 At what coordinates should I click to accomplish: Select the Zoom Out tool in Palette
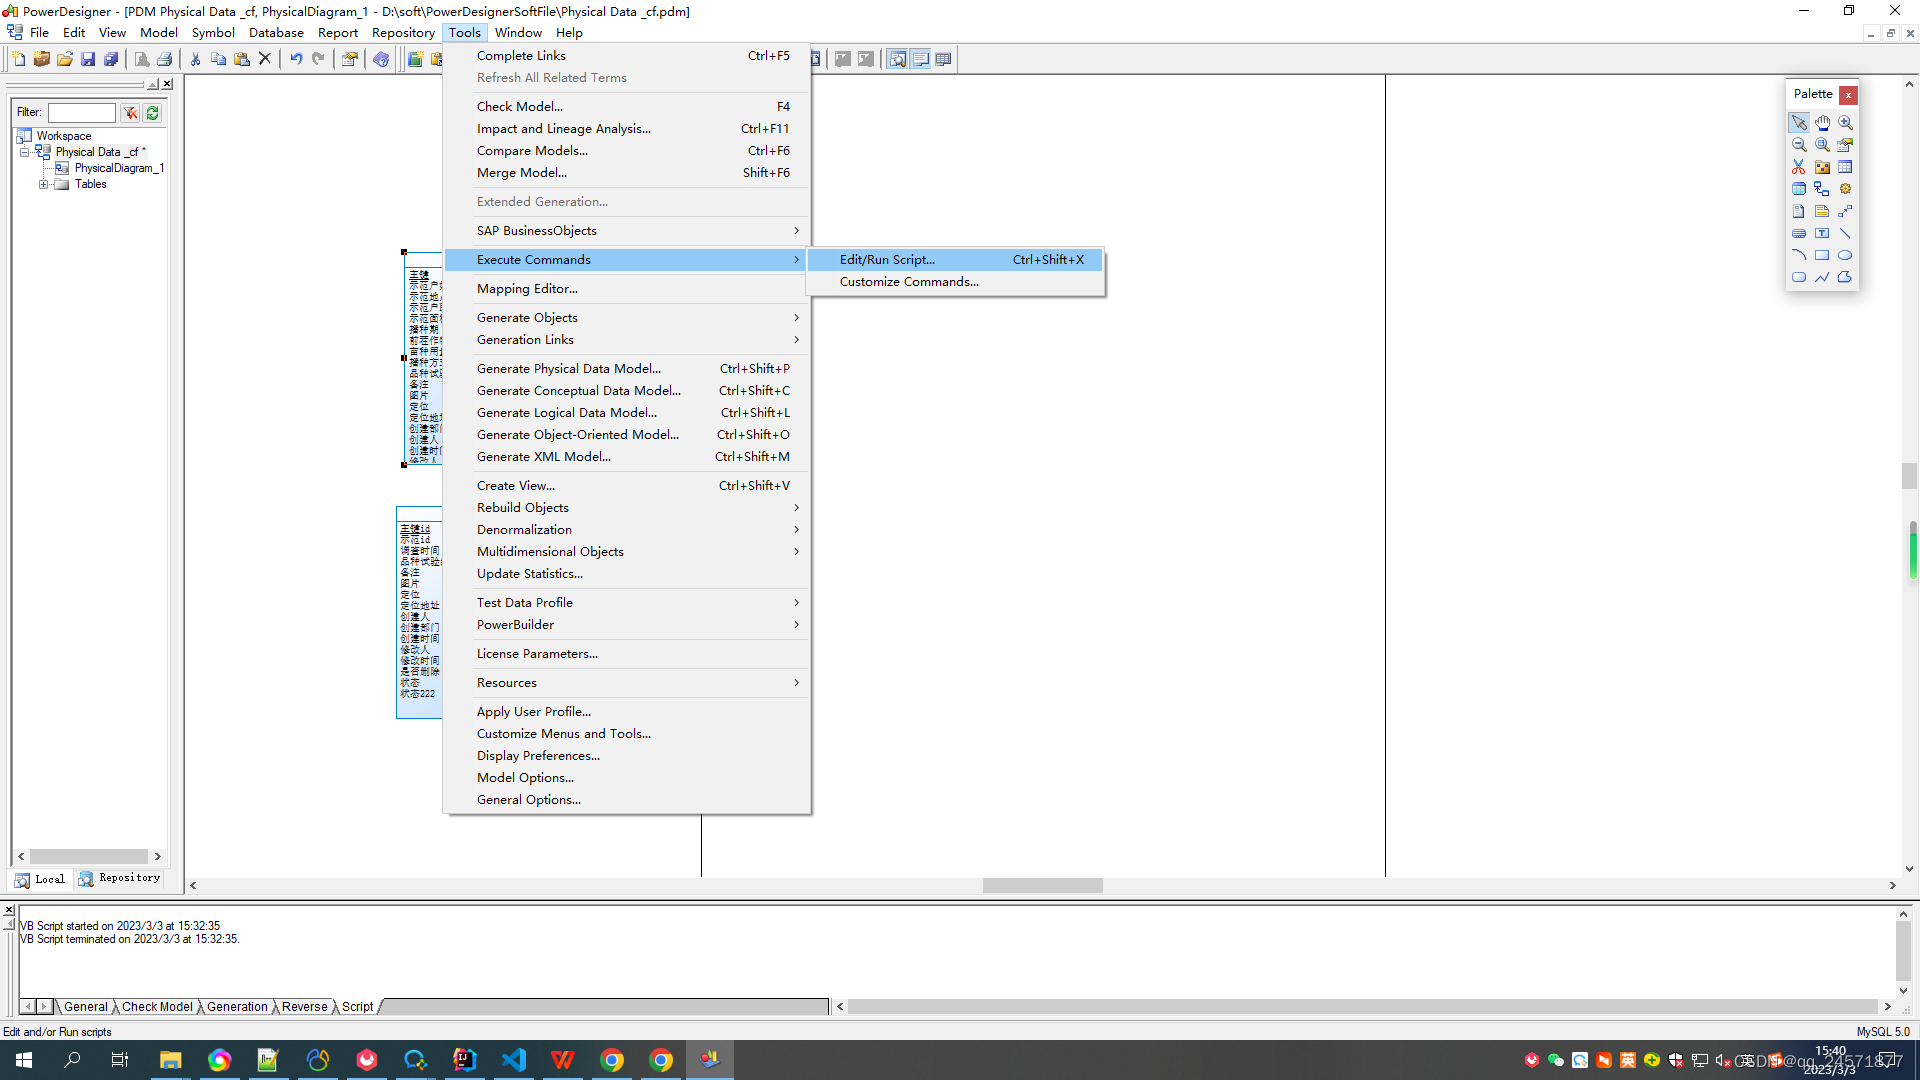point(1799,145)
